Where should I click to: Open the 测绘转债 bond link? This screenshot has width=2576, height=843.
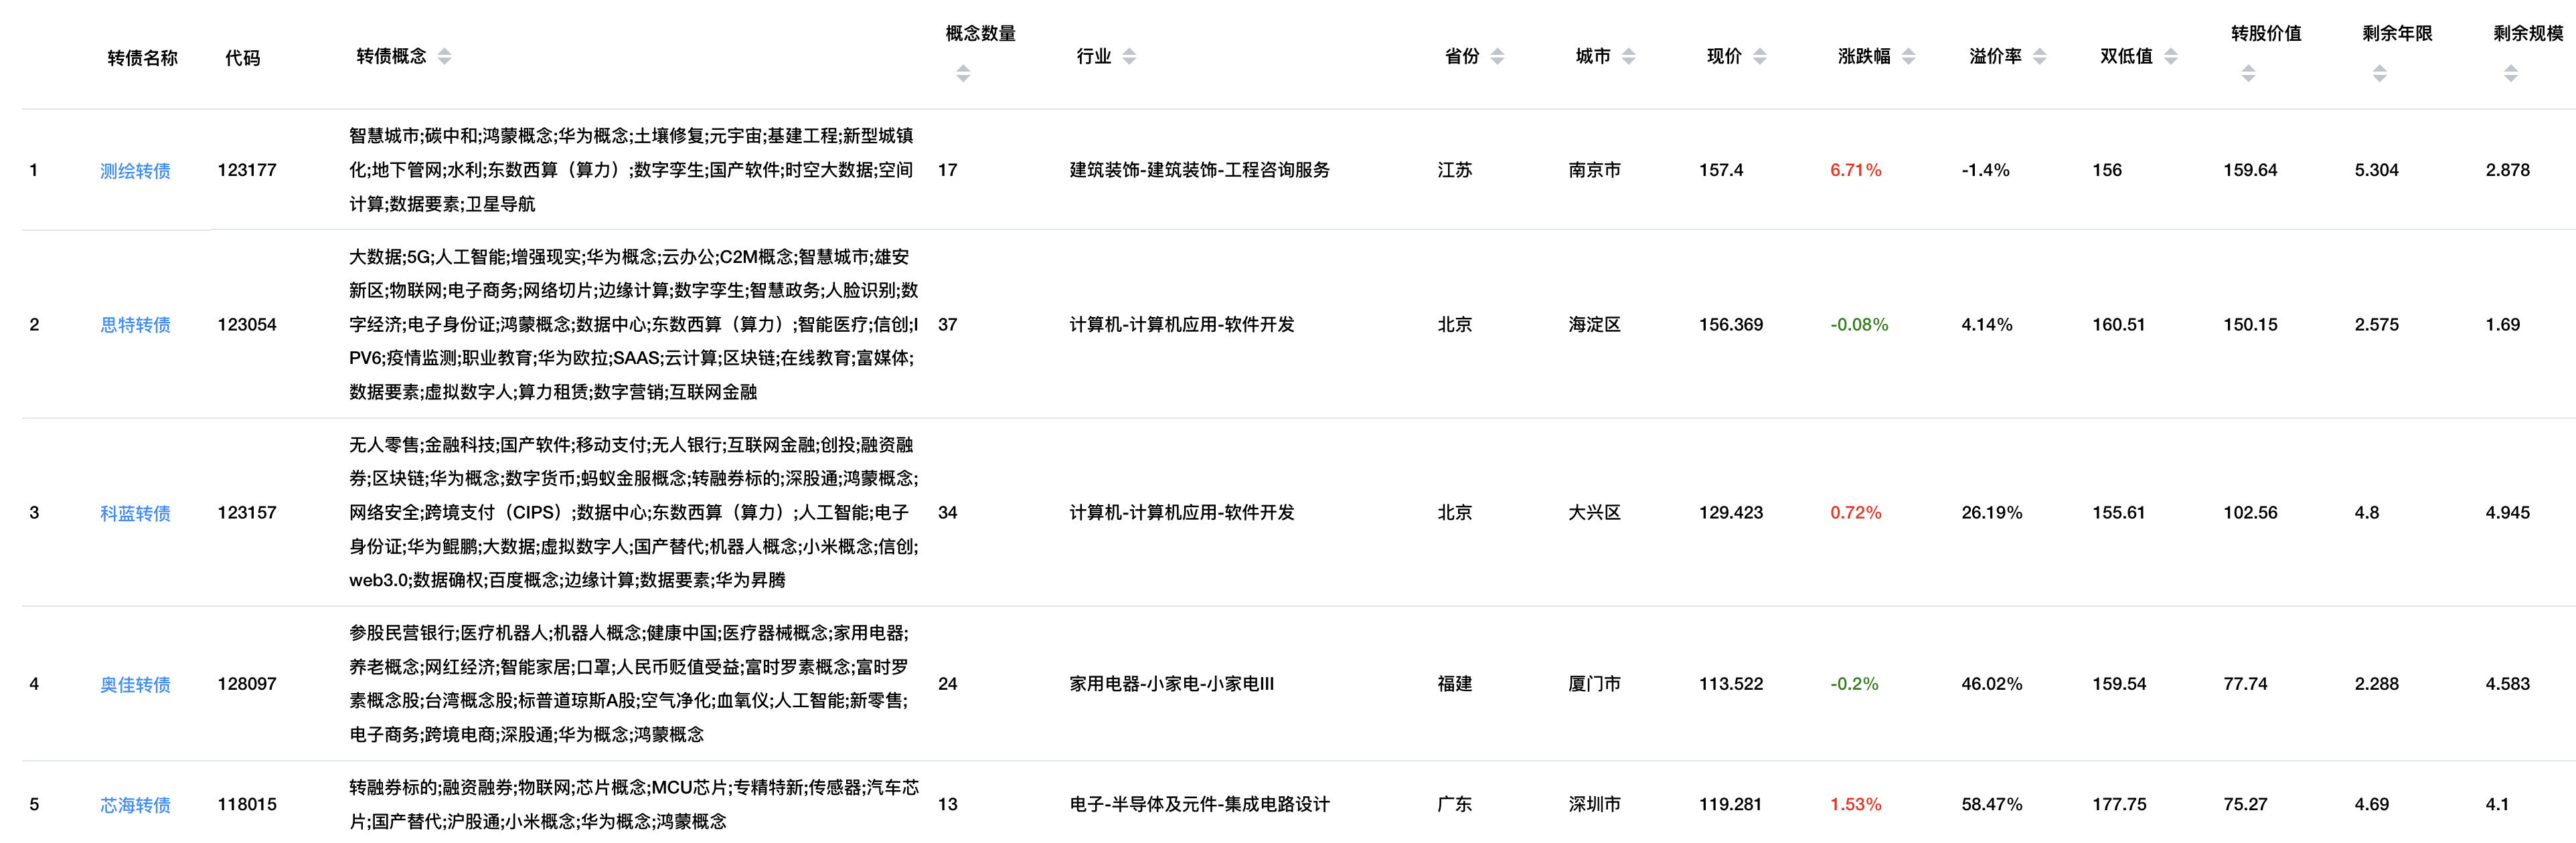coord(135,171)
